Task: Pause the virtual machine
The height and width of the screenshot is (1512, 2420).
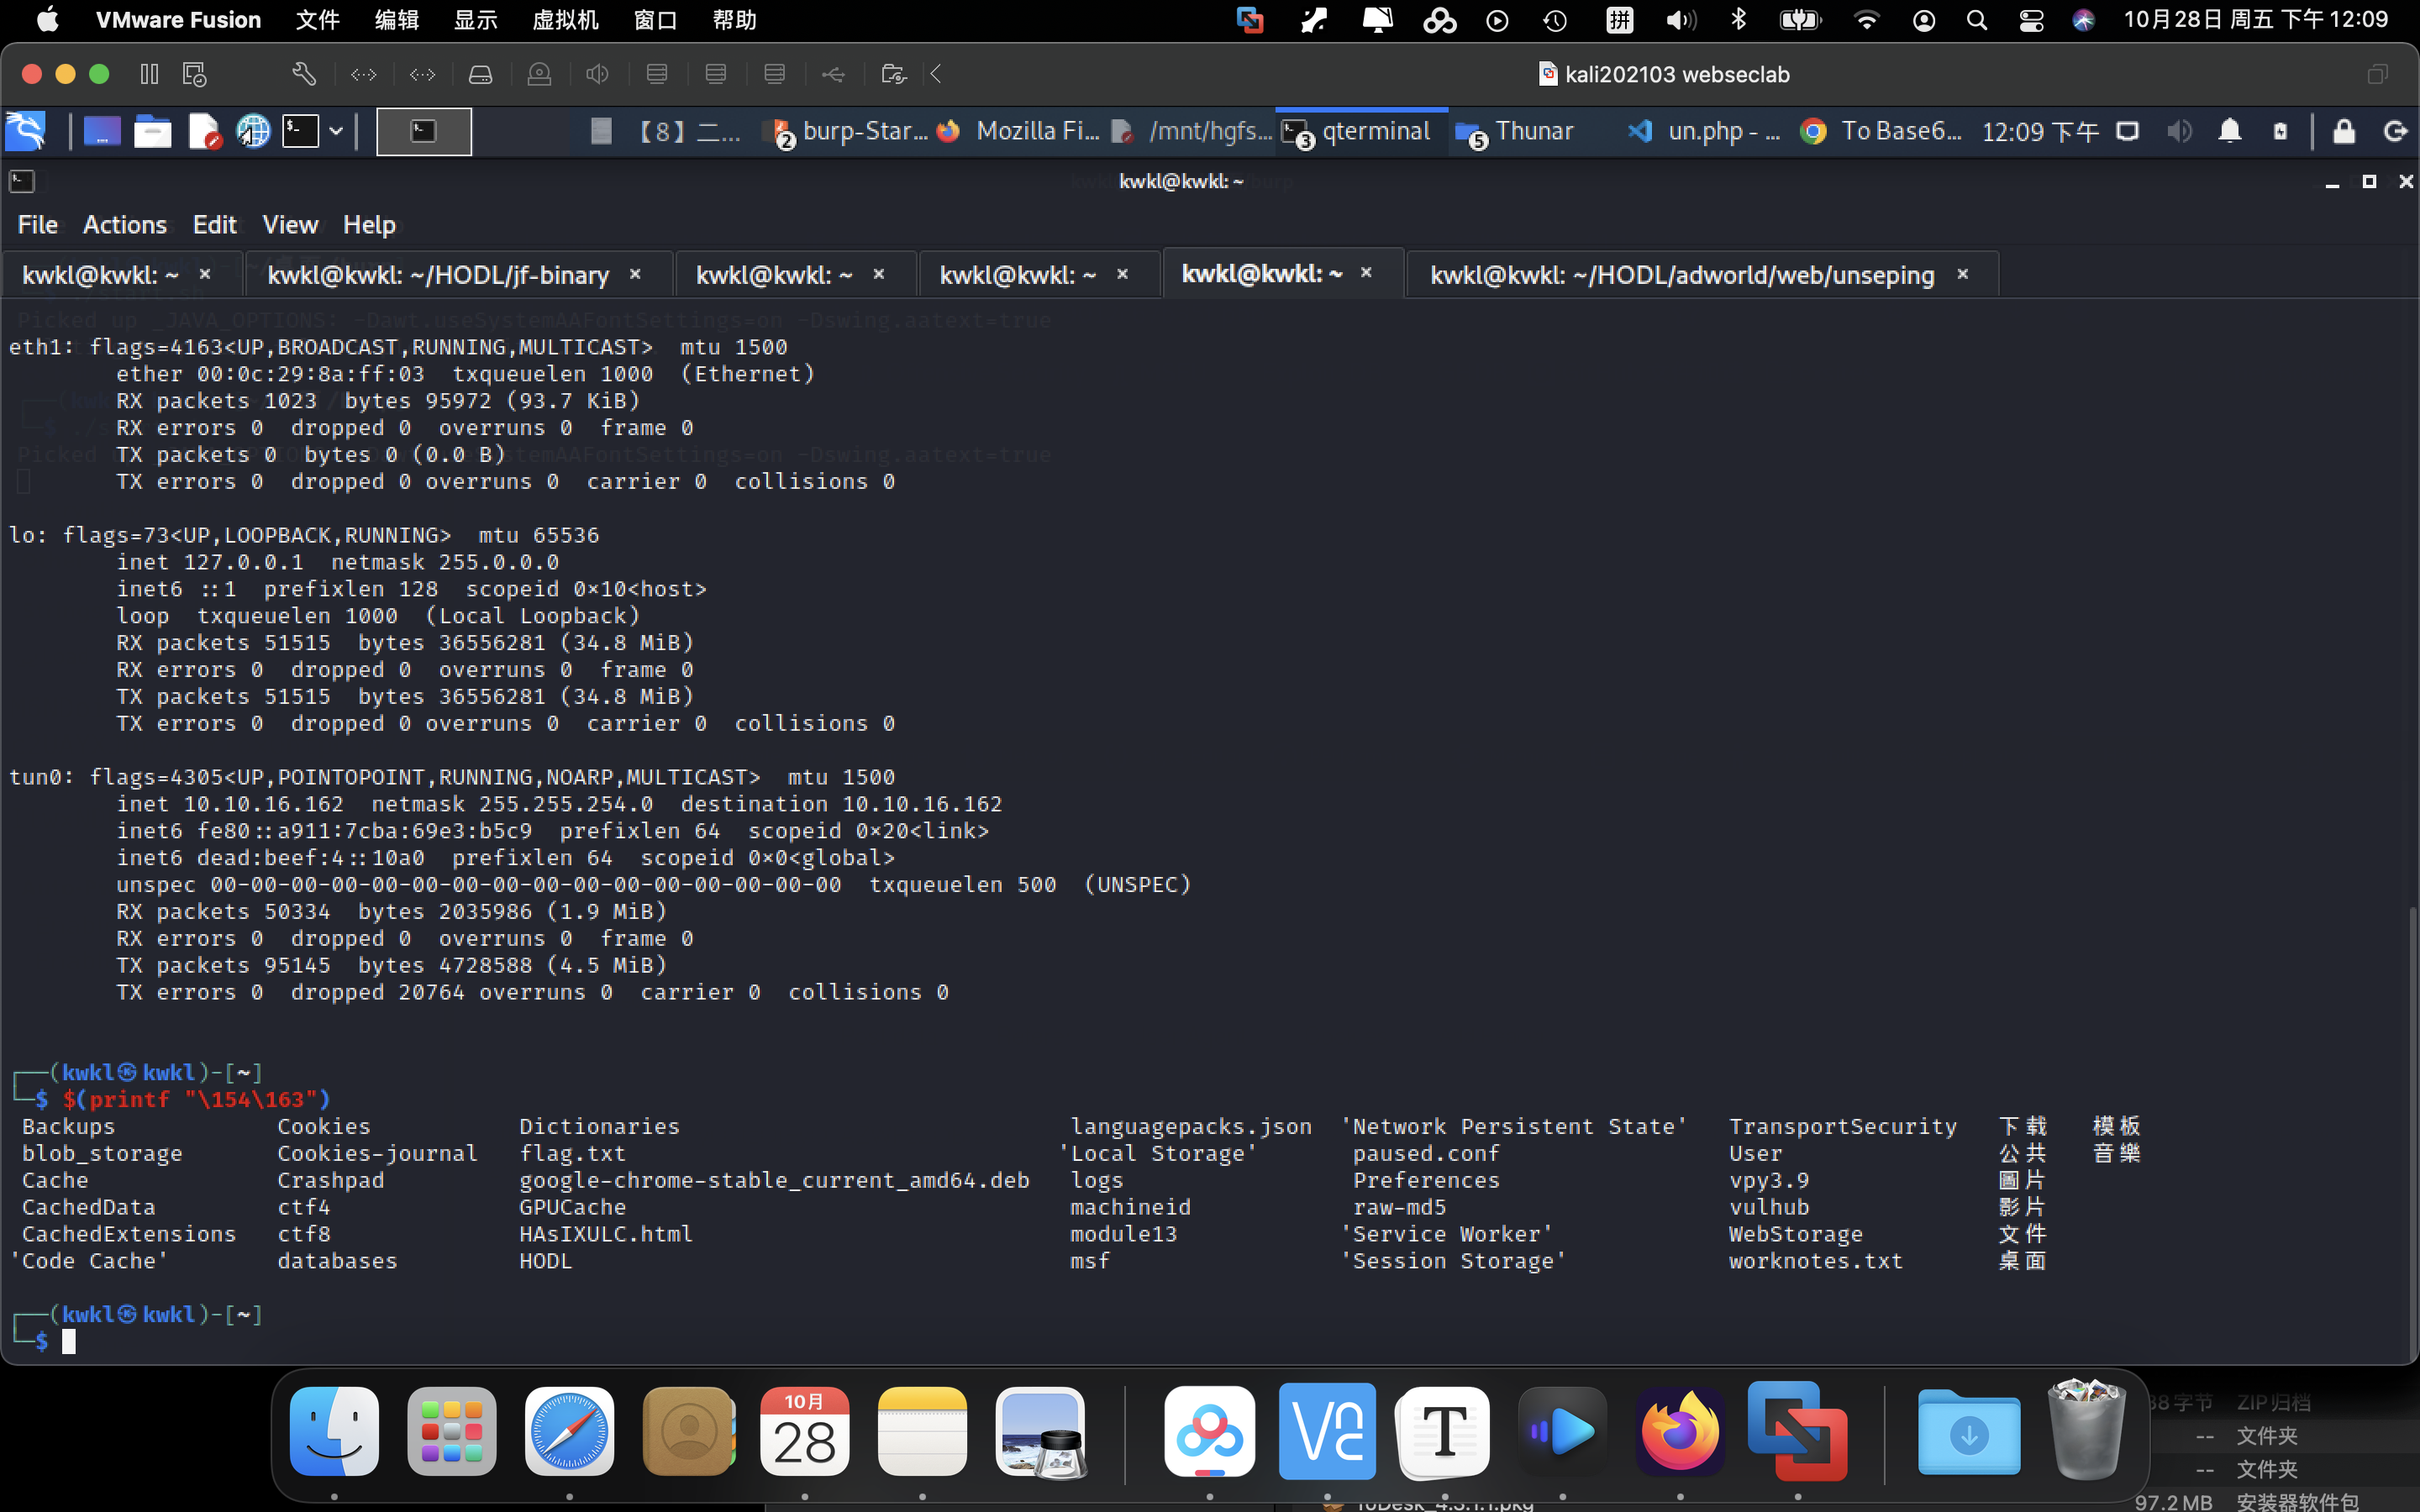Action: pyautogui.click(x=149, y=74)
